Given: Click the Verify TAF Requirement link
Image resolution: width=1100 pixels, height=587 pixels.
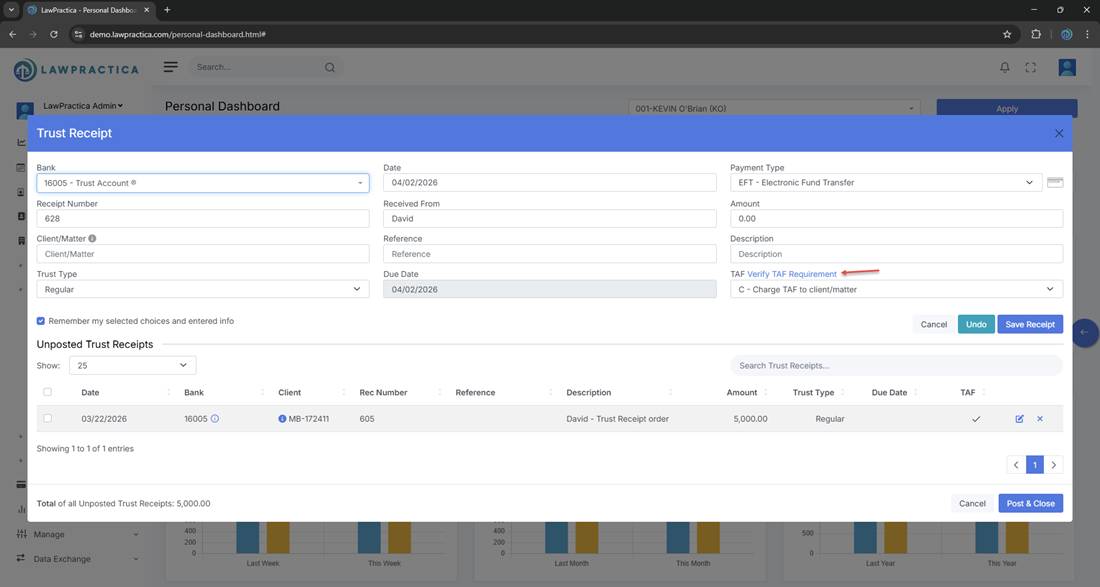Looking at the screenshot, I should [791, 274].
